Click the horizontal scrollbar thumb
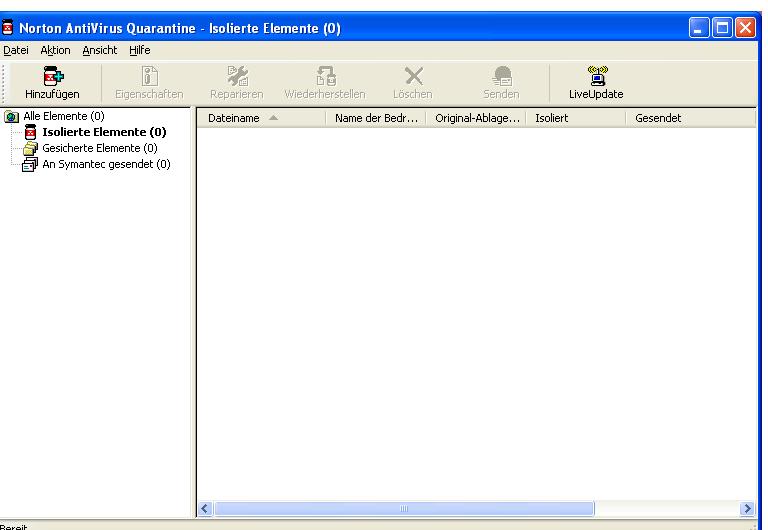Image resolution: width=768 pixels, height=530 pixels. tap(404, 508)
